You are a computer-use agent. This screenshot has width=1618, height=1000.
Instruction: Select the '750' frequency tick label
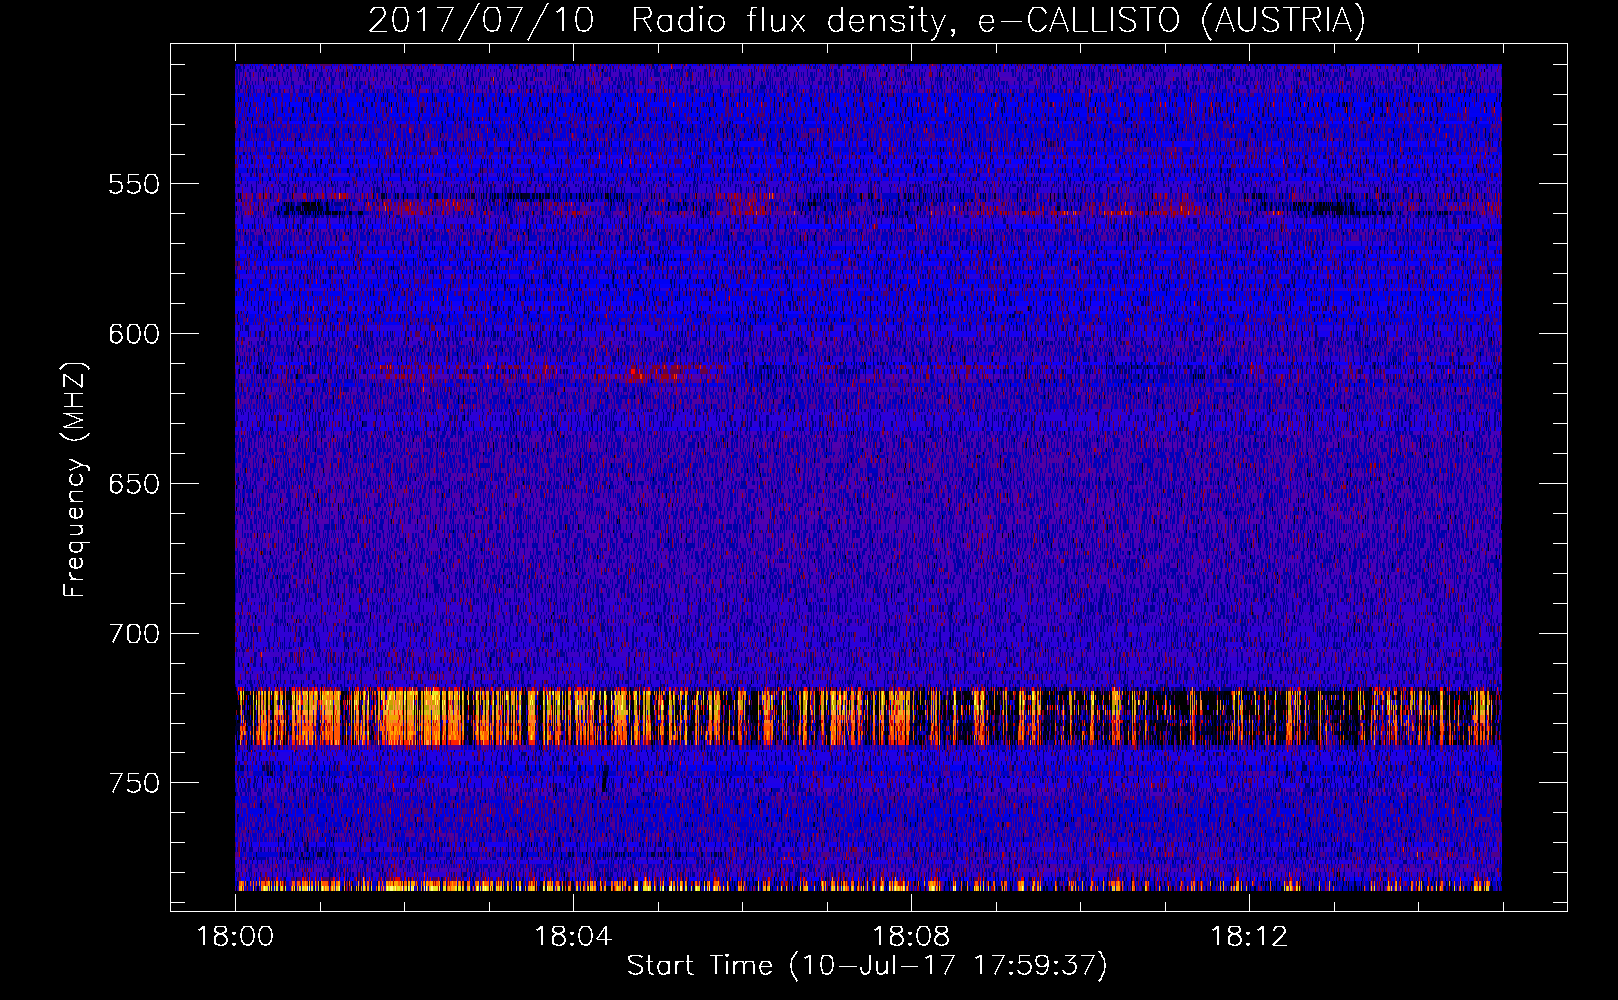(x=134, y=783)
